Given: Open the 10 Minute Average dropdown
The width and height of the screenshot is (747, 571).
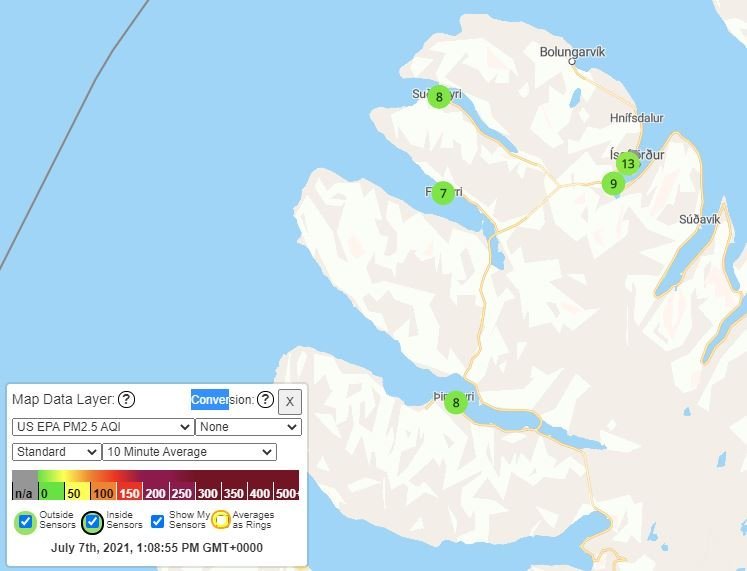Looking at the screenshot, I should [188, 452].
